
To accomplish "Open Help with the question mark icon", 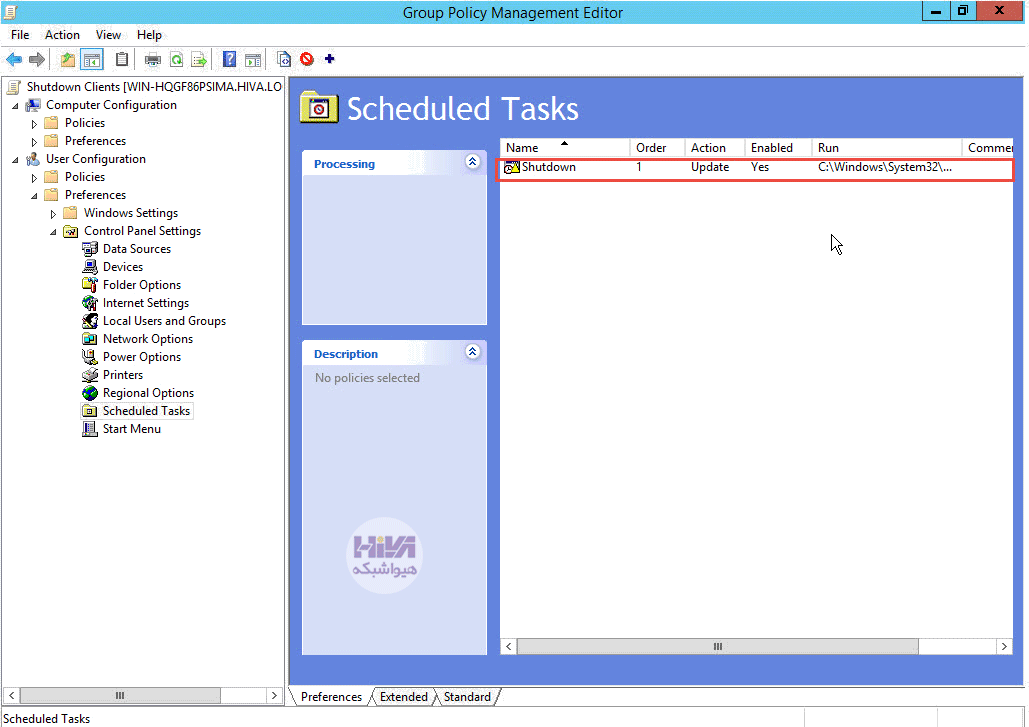I will tap(229, 60).
